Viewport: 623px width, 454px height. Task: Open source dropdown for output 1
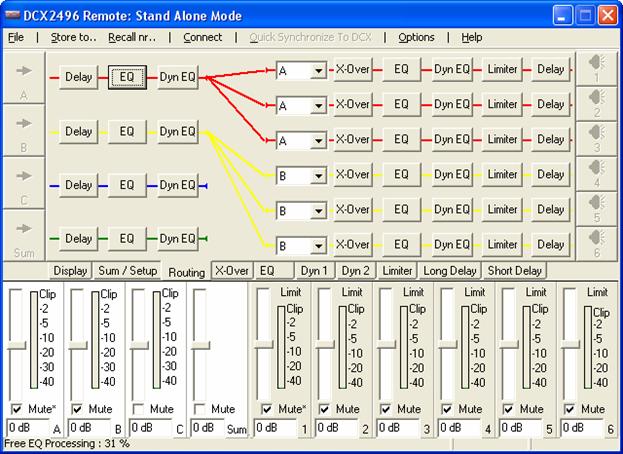318,70
